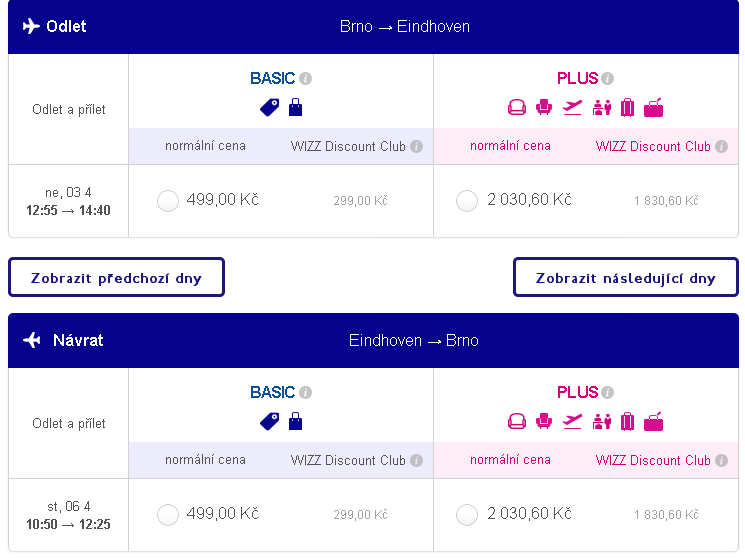The height and width of the screenshot is (559, 745).
Task: Click info icon next to PLUS in Návrat section
Action: coord(607,392)
